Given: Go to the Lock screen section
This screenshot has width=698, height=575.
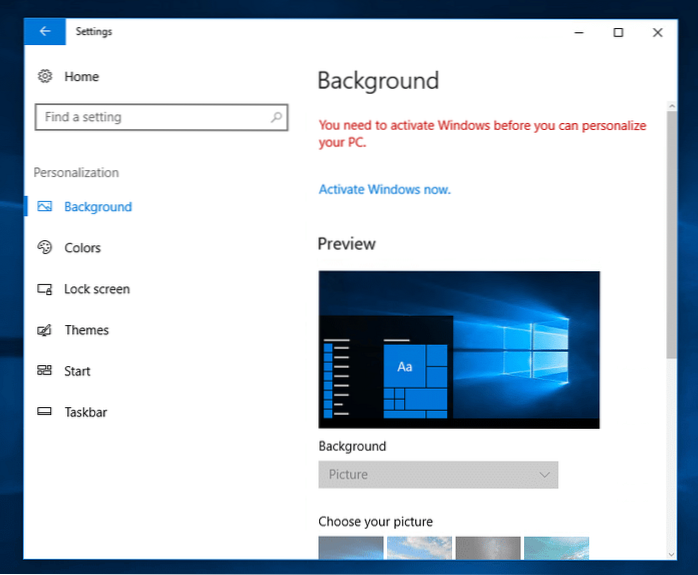Looking at the screenshot, I should coord(96,289).
